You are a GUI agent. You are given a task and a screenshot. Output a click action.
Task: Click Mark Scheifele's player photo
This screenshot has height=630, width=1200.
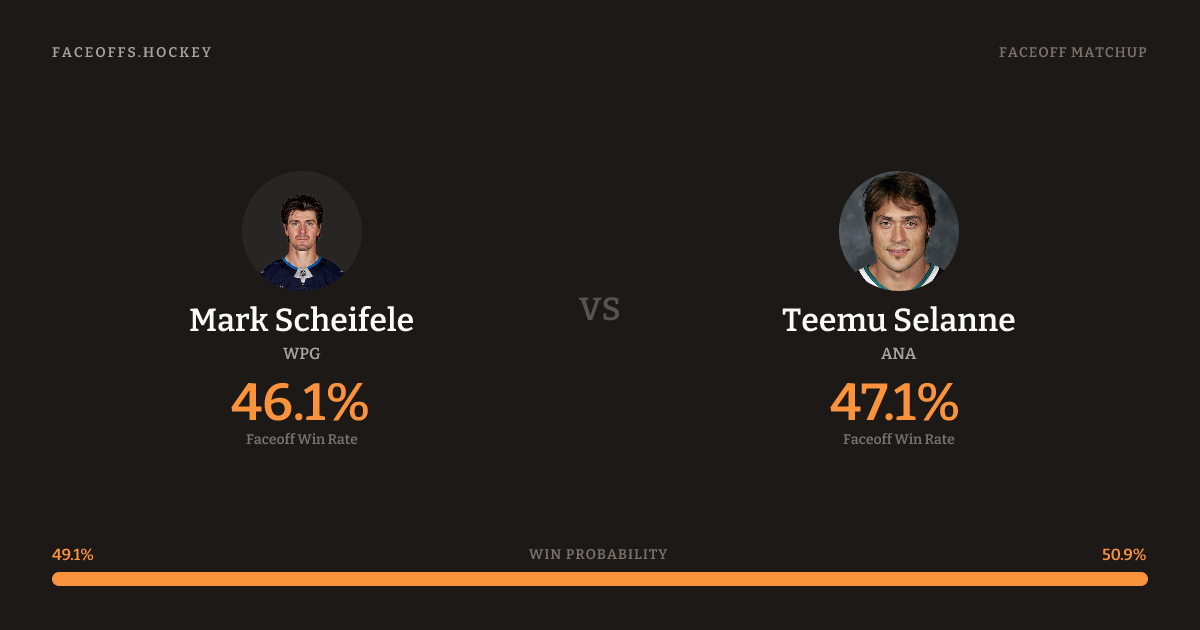[301, 231]
